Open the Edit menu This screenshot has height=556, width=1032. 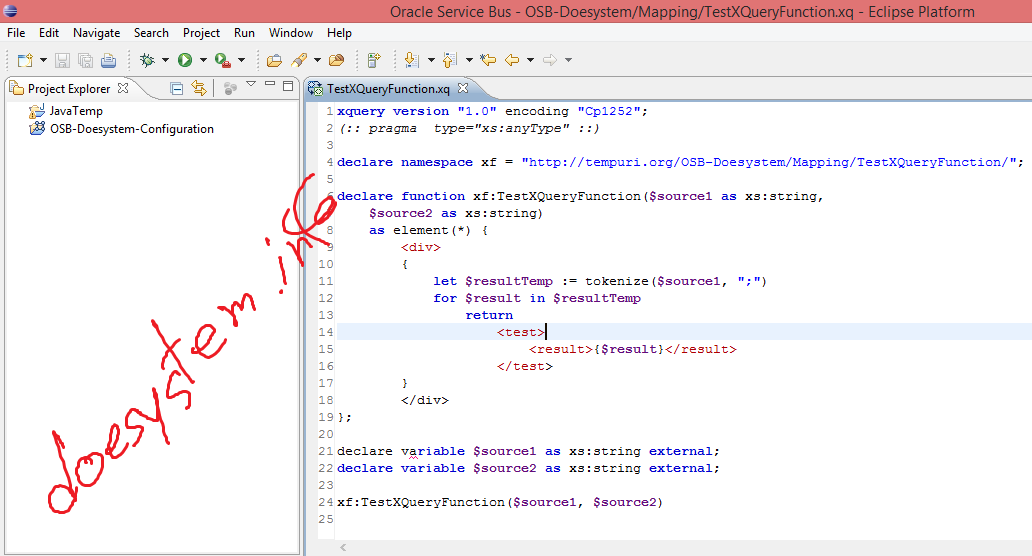[49, 33]
